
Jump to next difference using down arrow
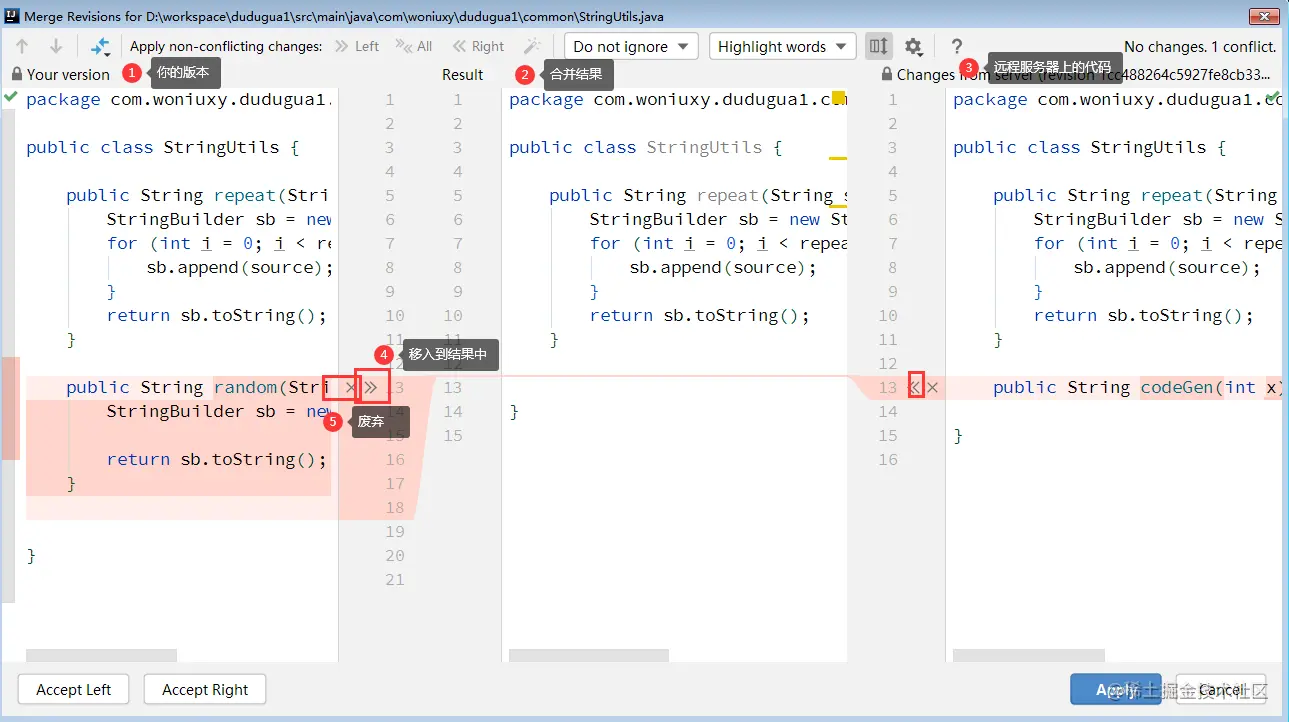click(x=56, y=46)
